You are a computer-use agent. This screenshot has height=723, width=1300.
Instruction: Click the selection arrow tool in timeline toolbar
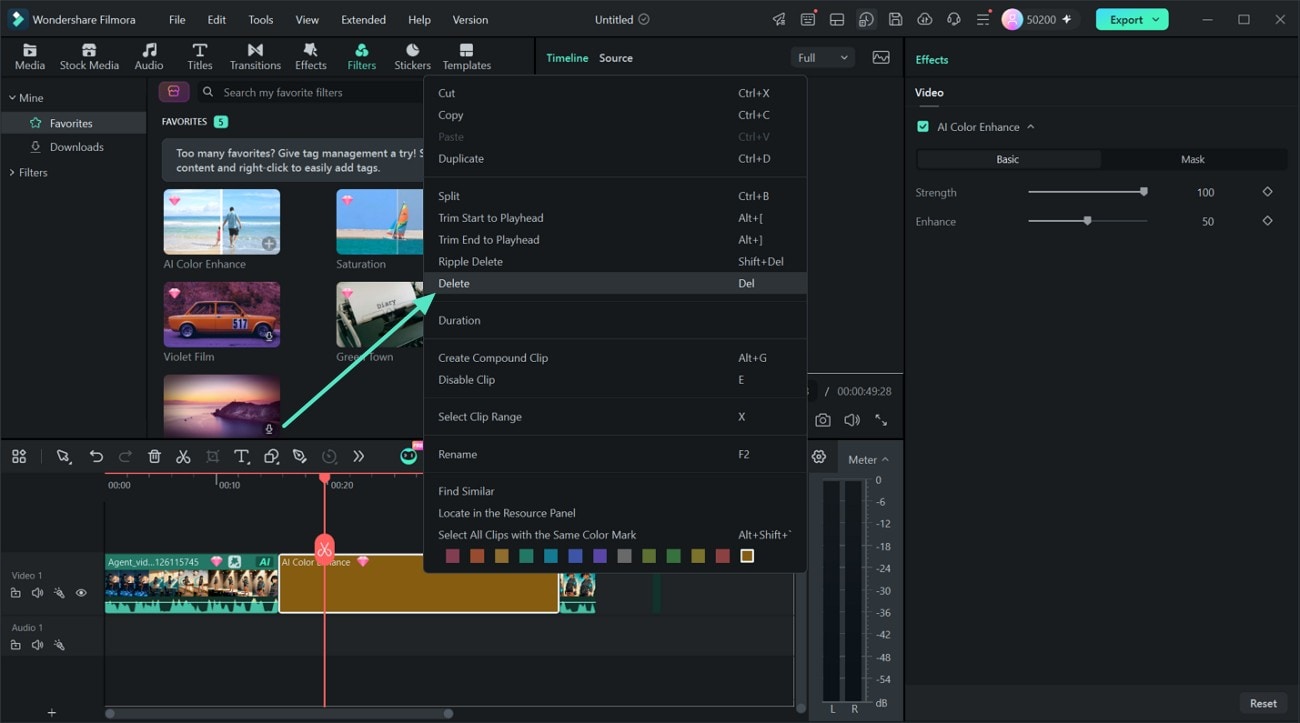[64, 456]
